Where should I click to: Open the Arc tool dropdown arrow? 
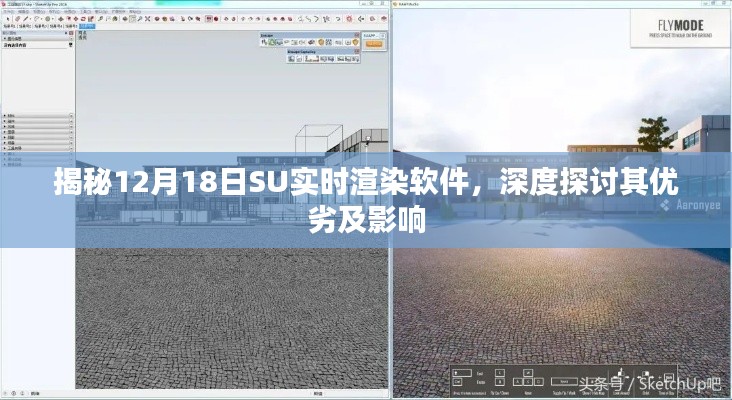pyautogui.click(x=42, y=19)
